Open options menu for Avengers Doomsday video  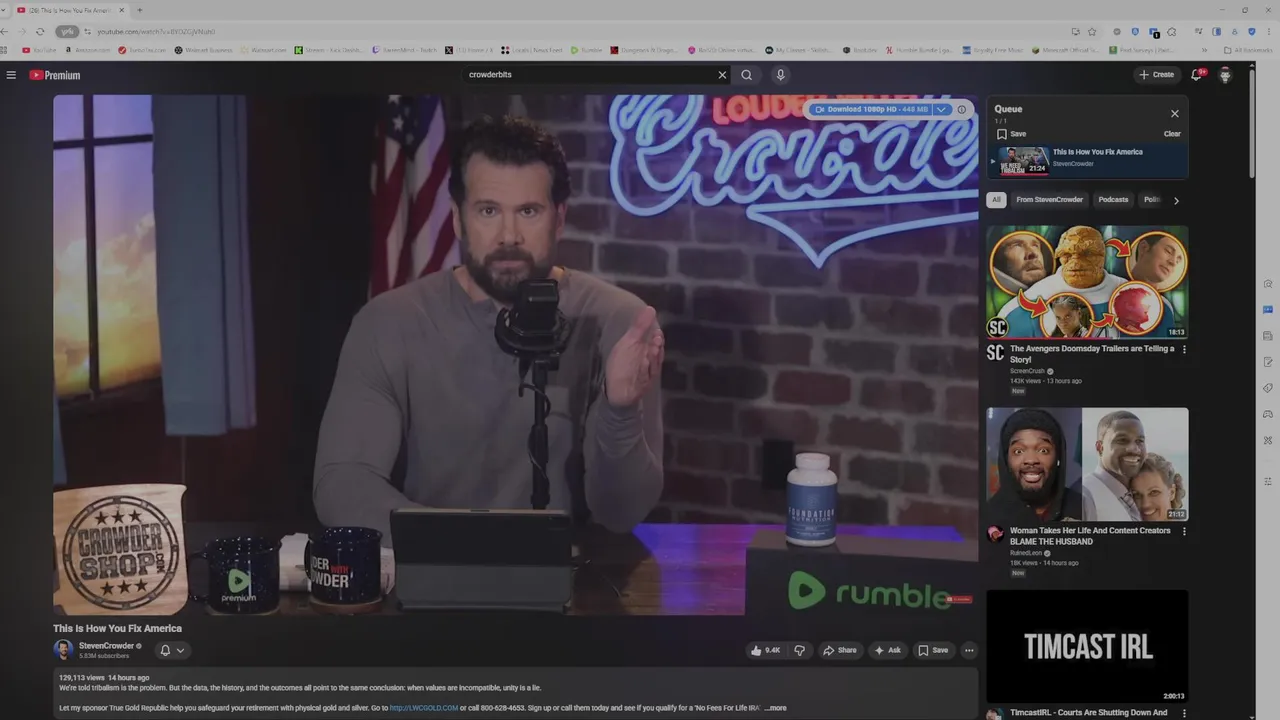(1184, 350)
